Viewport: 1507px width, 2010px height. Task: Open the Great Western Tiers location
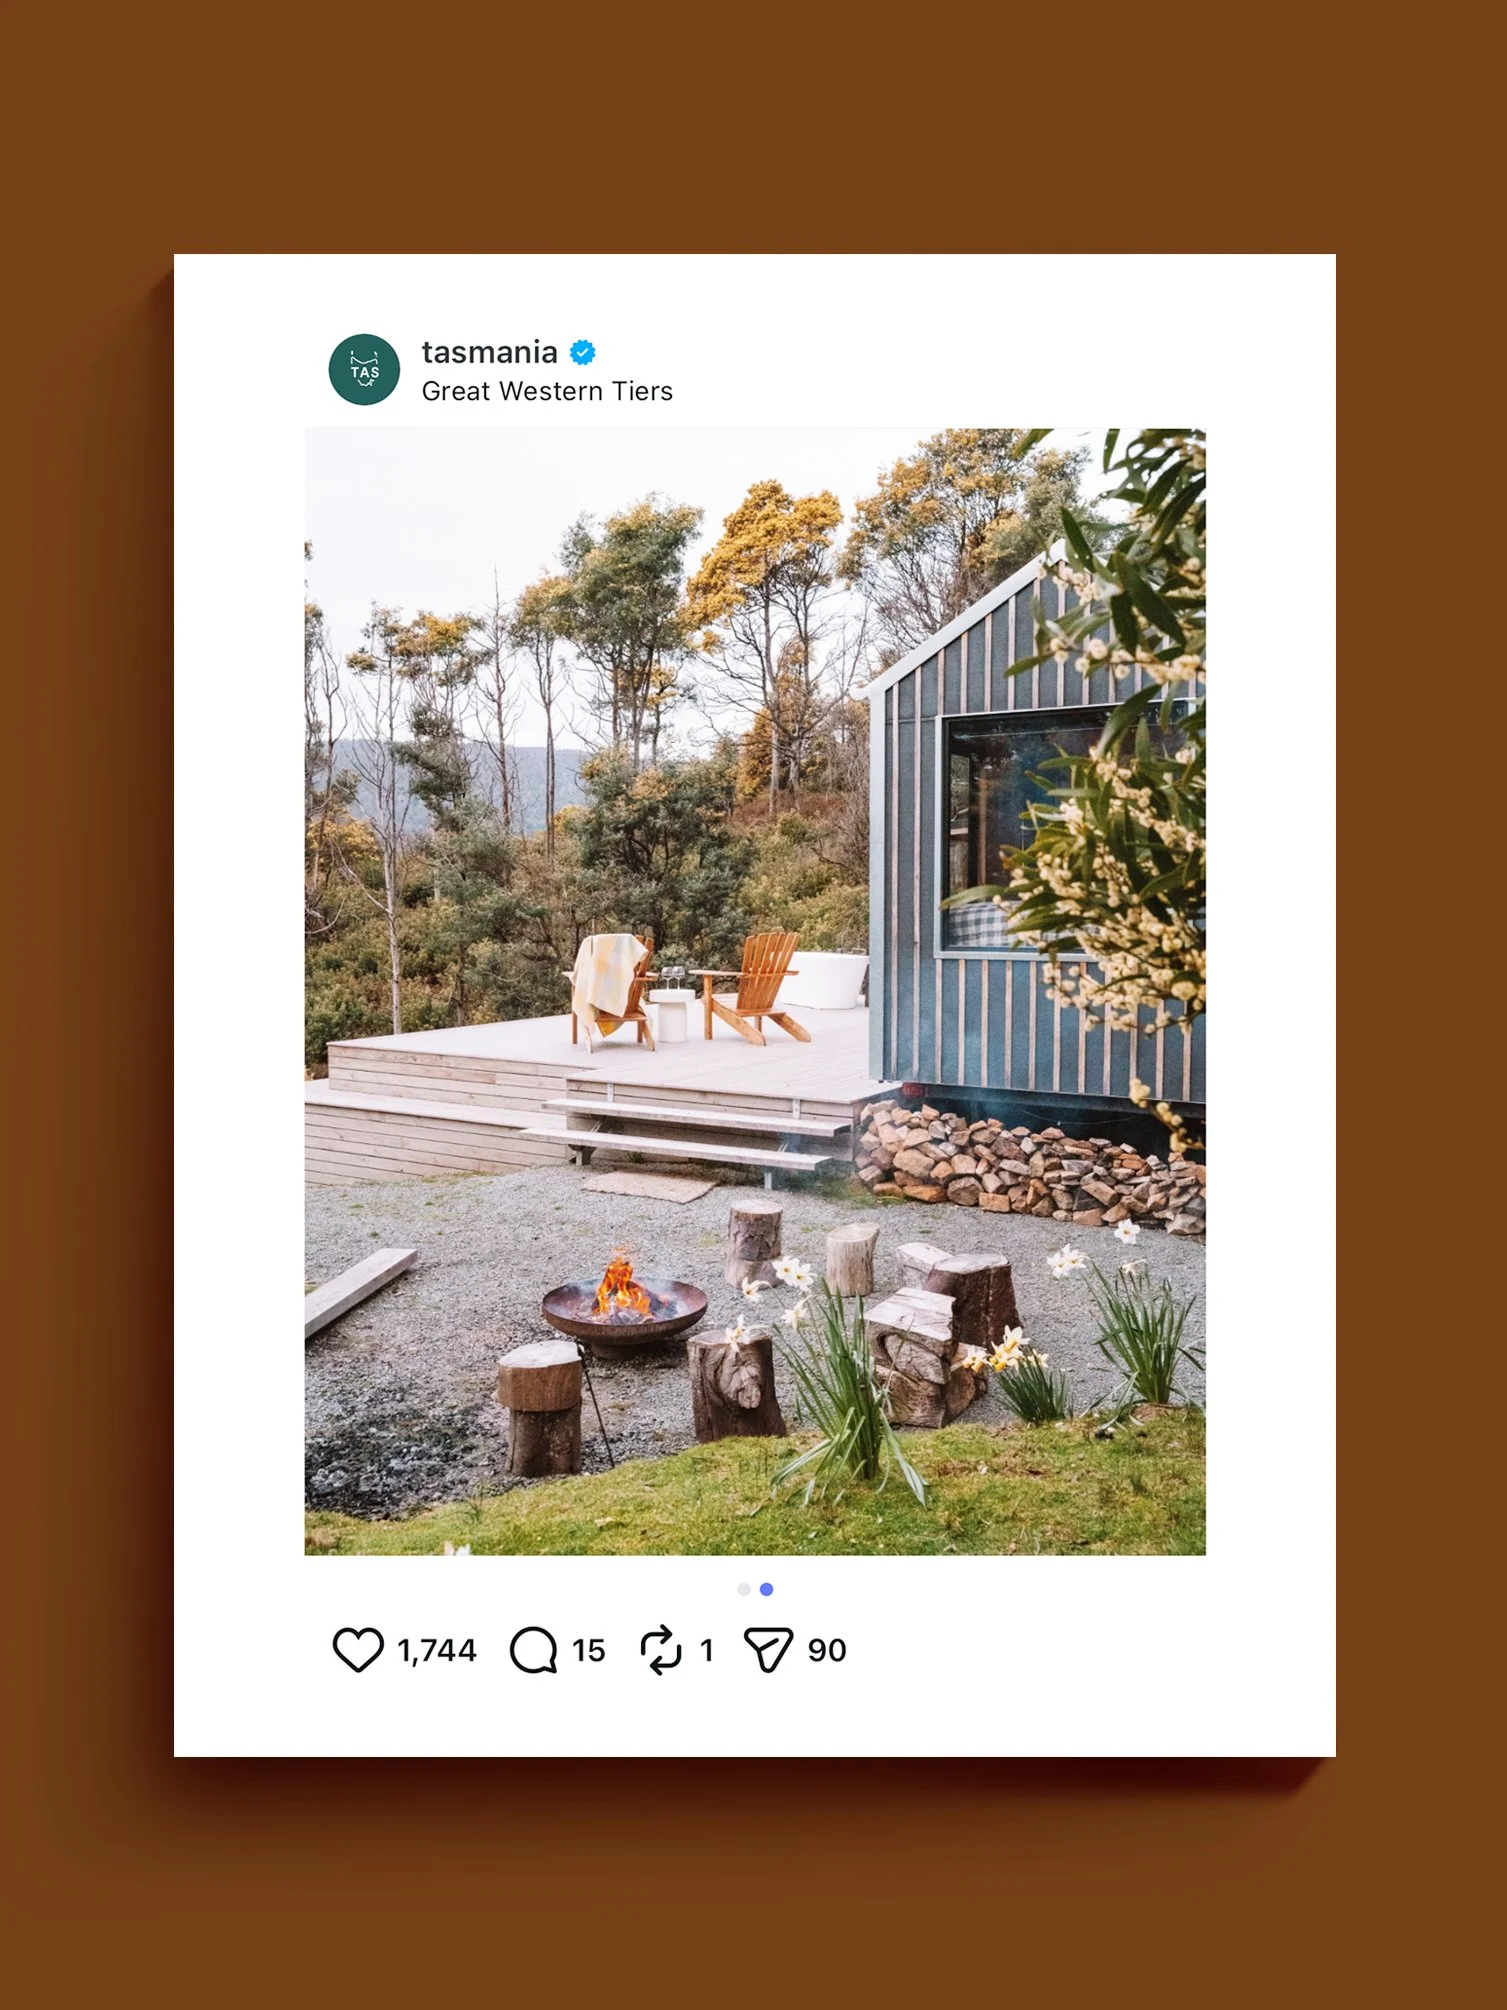point(547,391)
